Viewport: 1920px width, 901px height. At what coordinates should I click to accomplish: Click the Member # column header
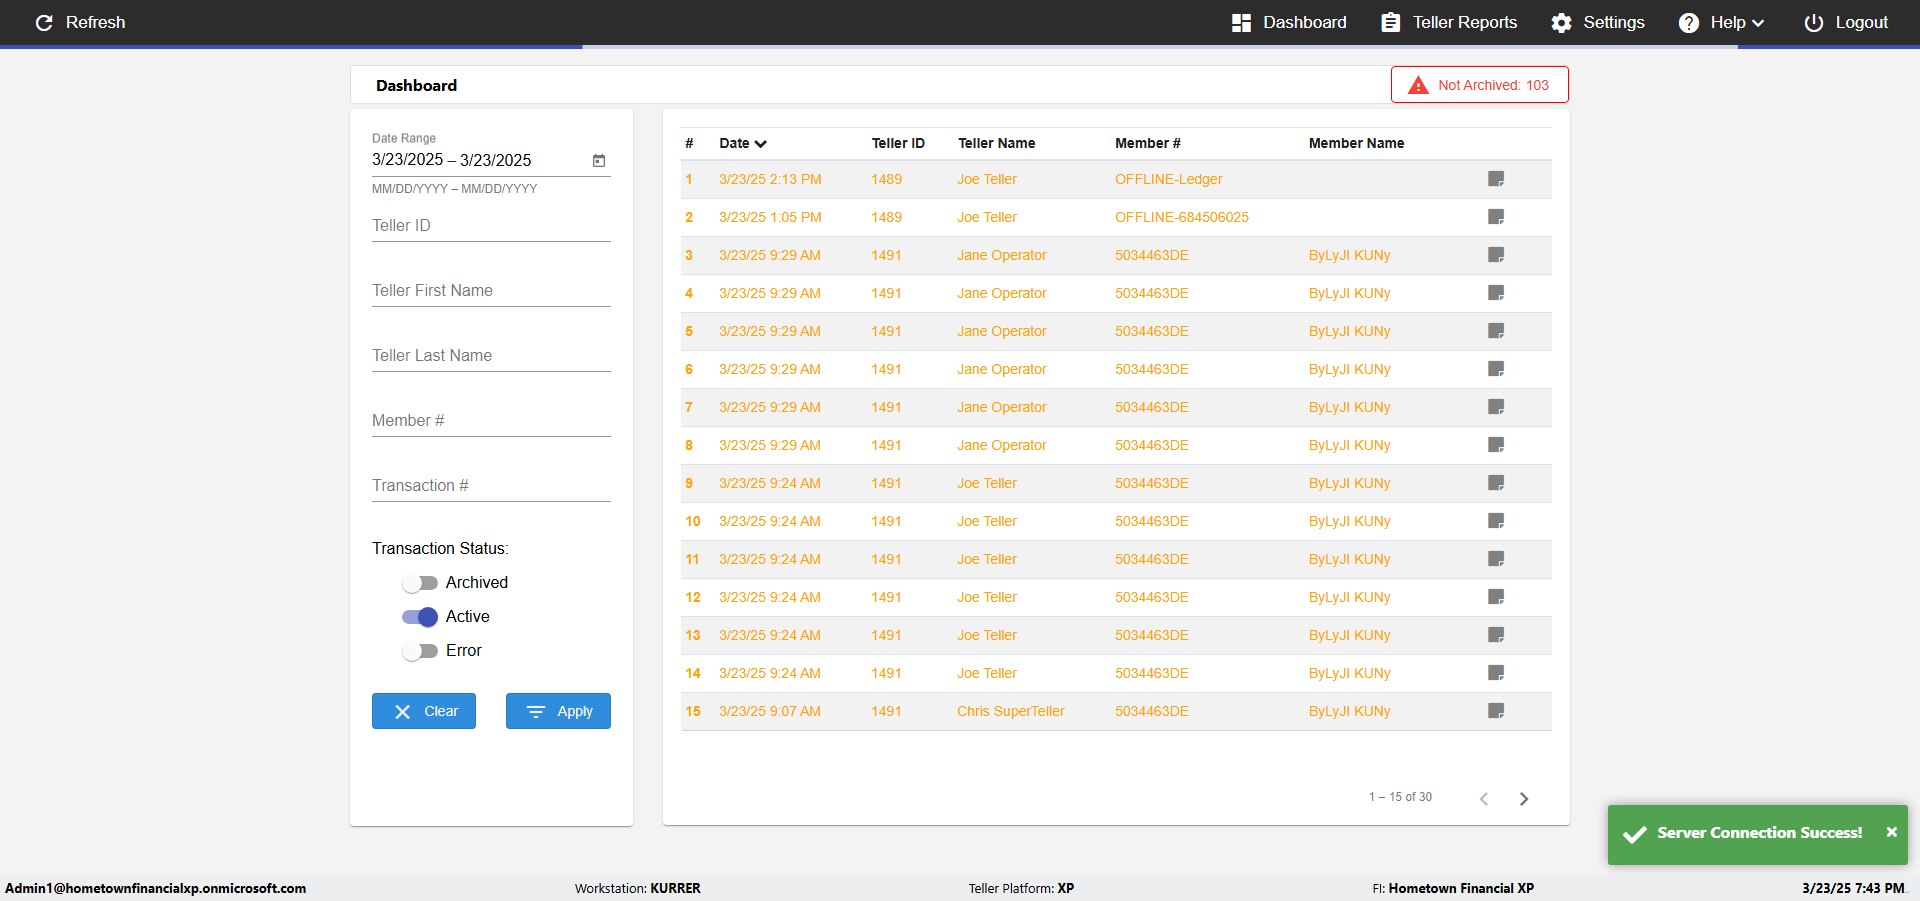1148,143
